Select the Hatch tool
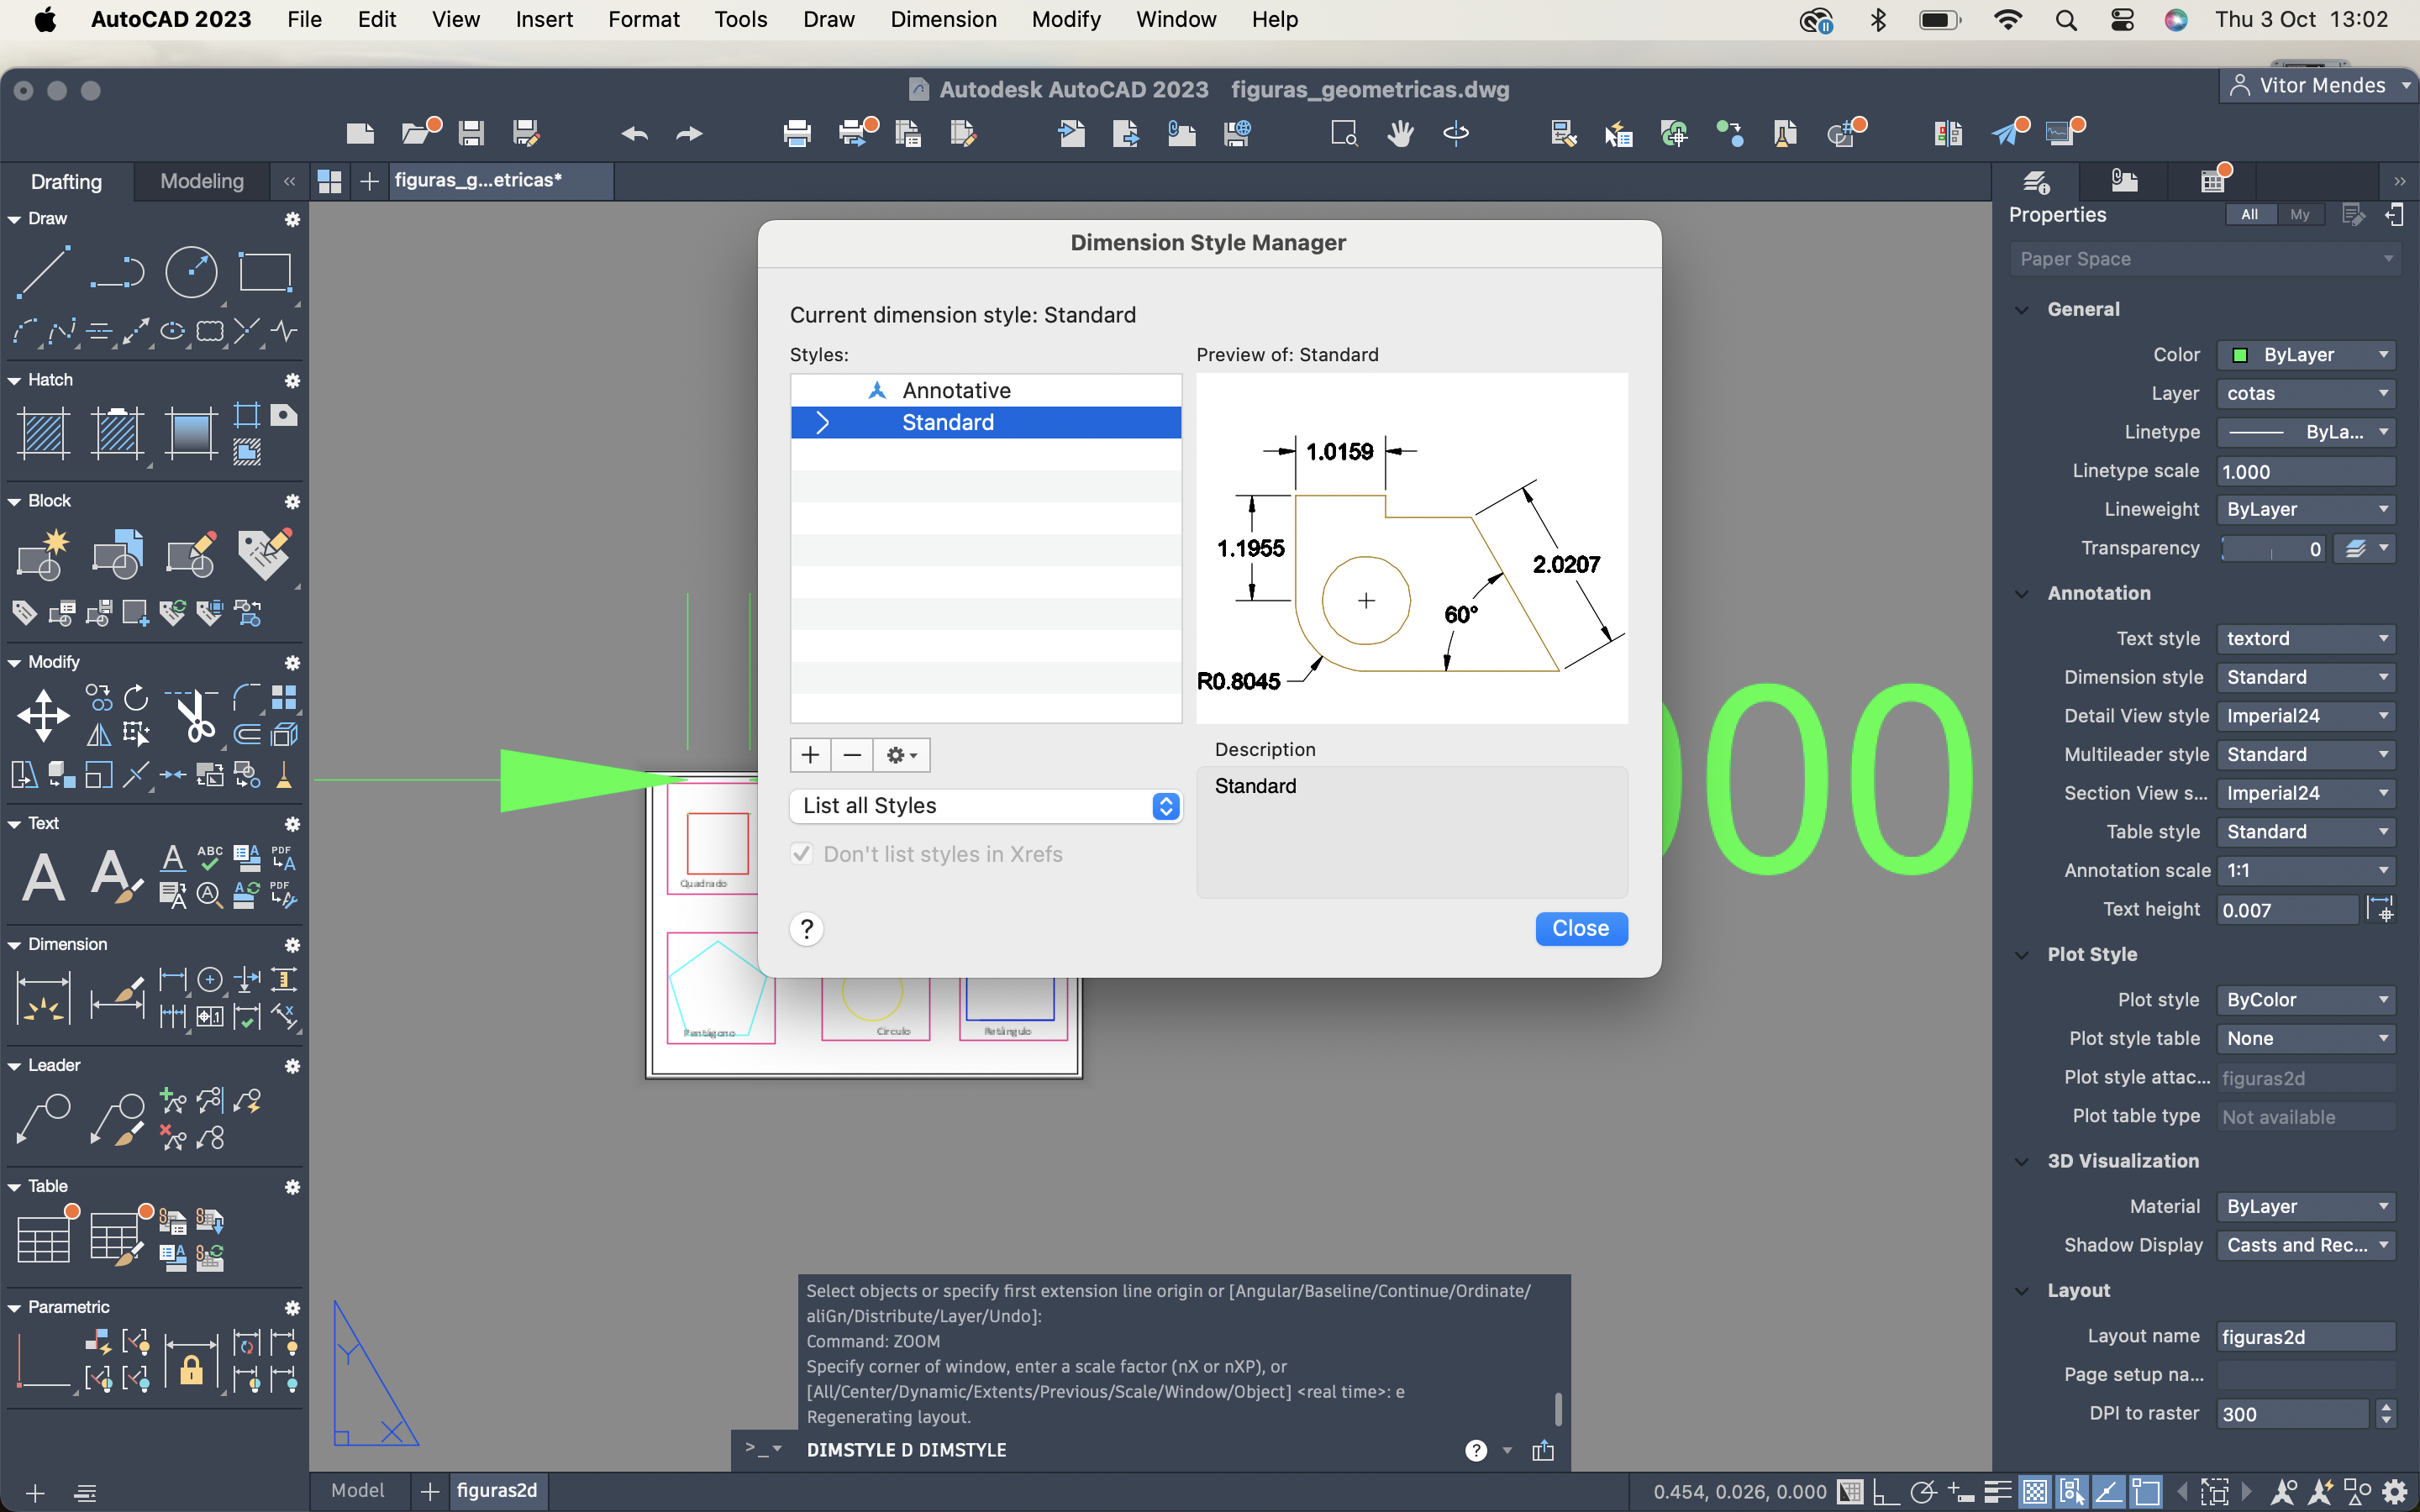This screenshot has height=1512, width=2420. (43, 433)
